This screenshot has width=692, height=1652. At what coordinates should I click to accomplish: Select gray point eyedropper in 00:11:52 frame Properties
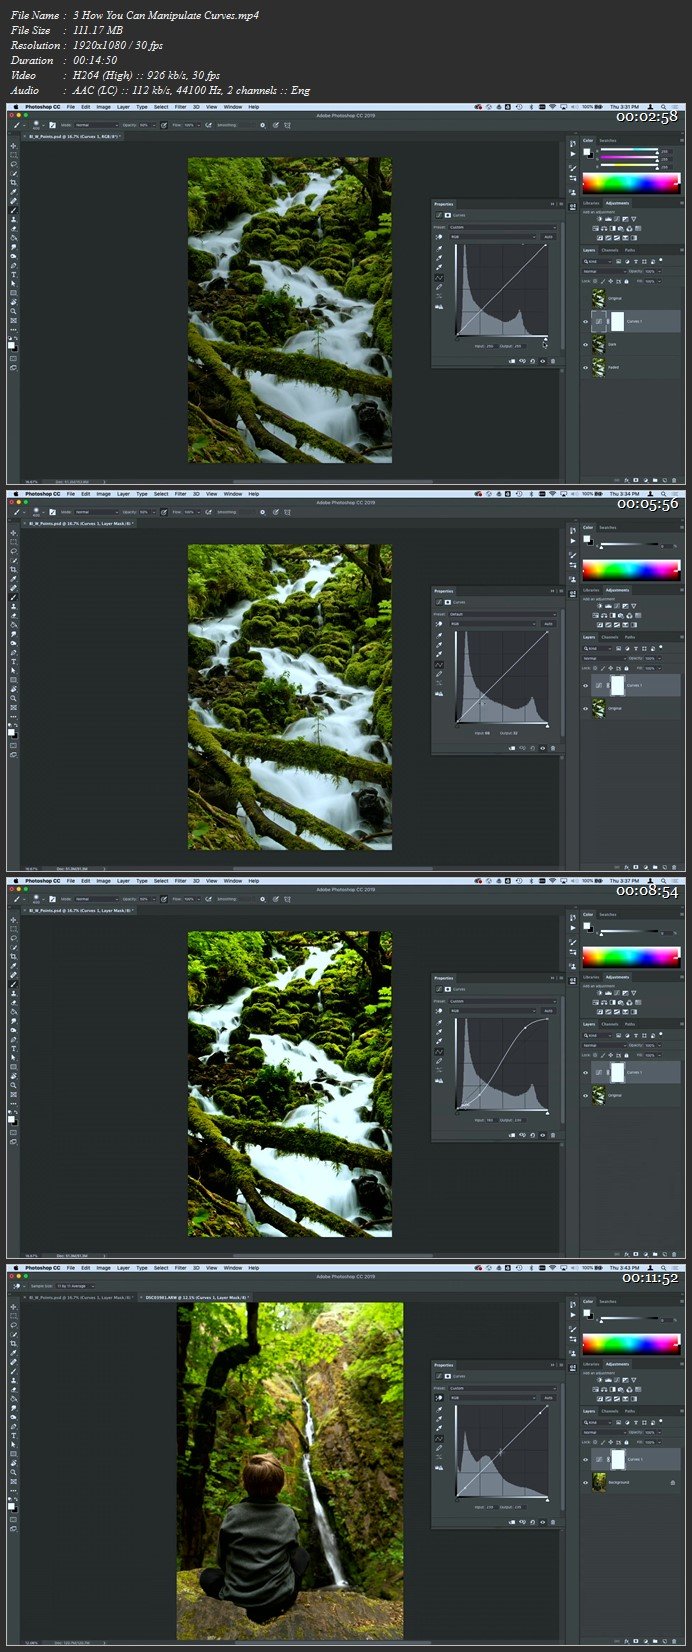click(439, 1419)
